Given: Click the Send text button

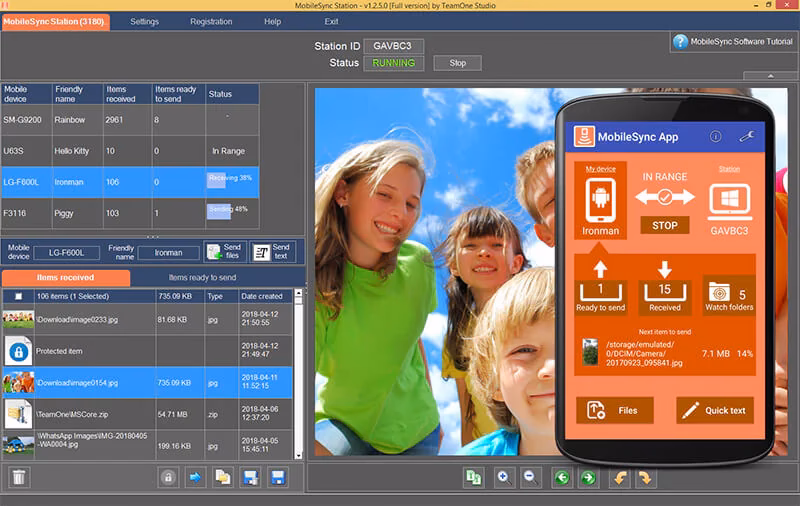Looking at the screenshot, I should [273, 251].
